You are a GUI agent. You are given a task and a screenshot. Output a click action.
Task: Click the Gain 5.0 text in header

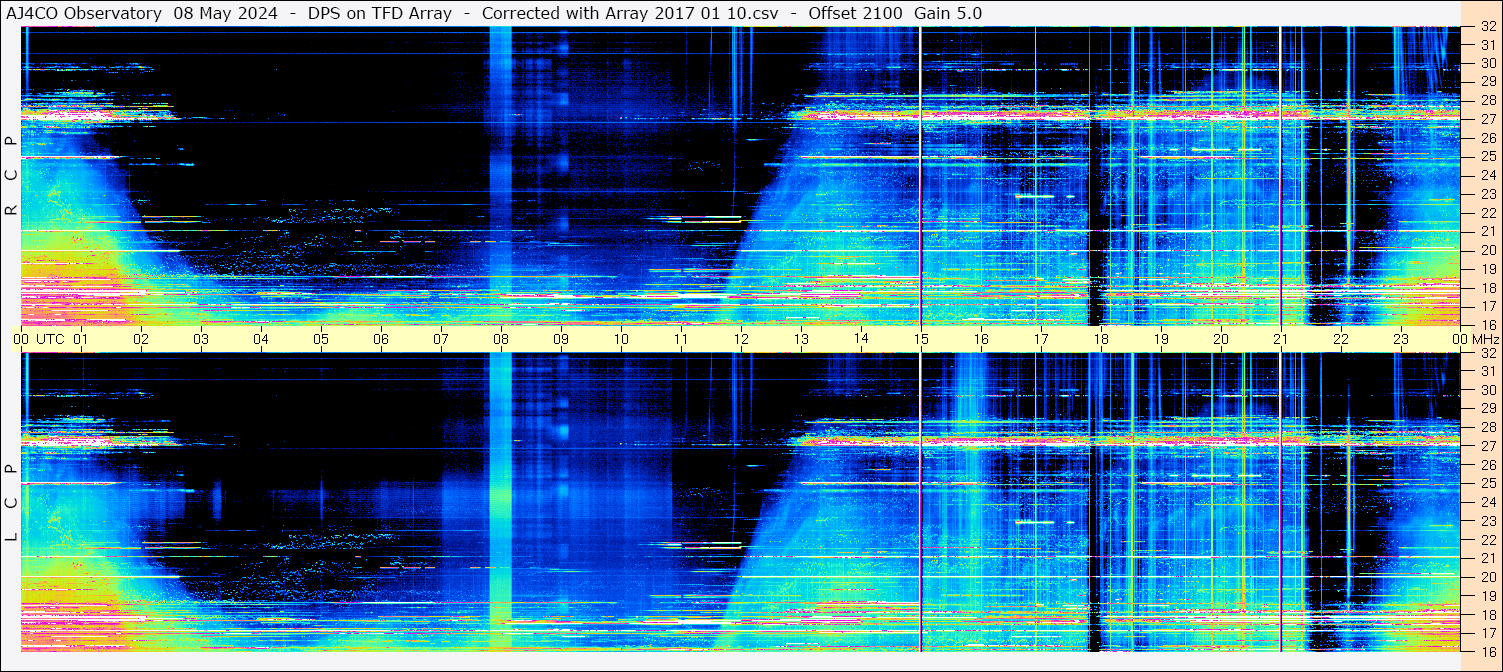[x=948, y=13]
